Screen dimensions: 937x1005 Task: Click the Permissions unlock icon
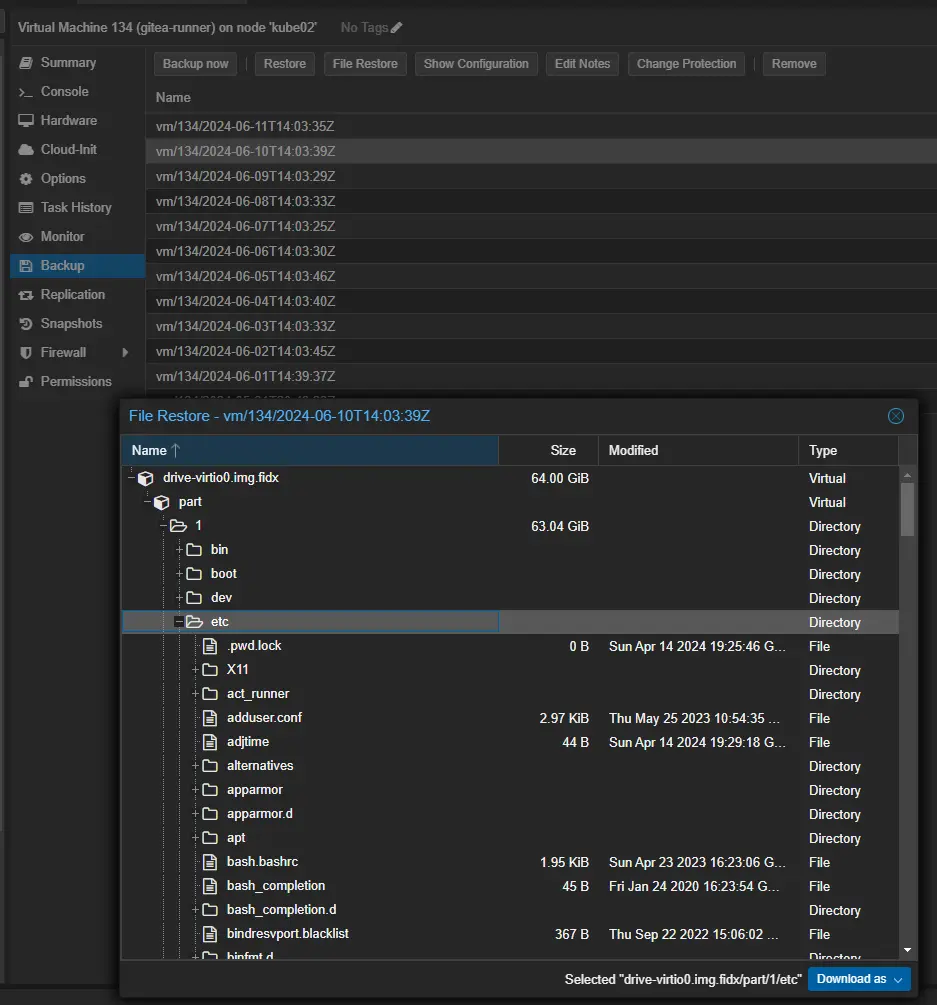[x=26, y=382]
